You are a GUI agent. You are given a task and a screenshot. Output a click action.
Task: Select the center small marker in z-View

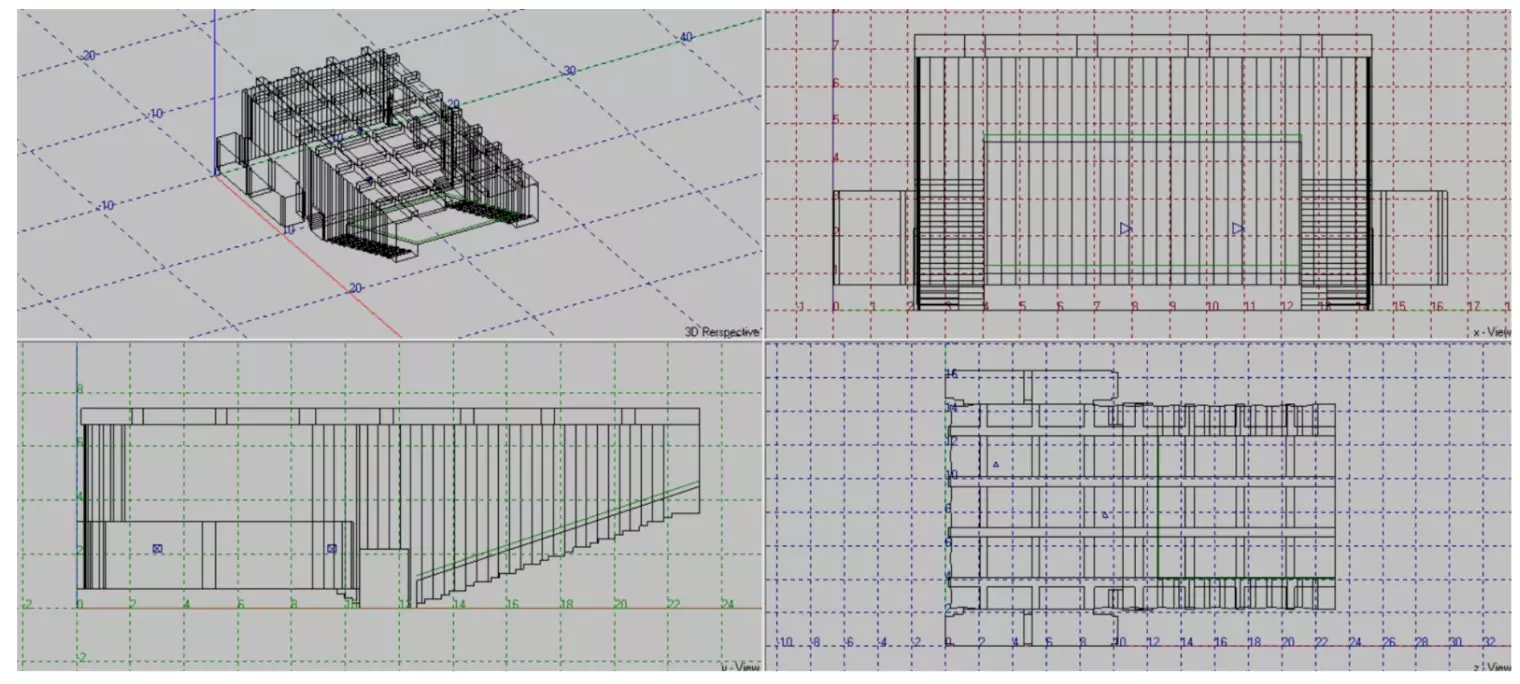click(1105, 514)
